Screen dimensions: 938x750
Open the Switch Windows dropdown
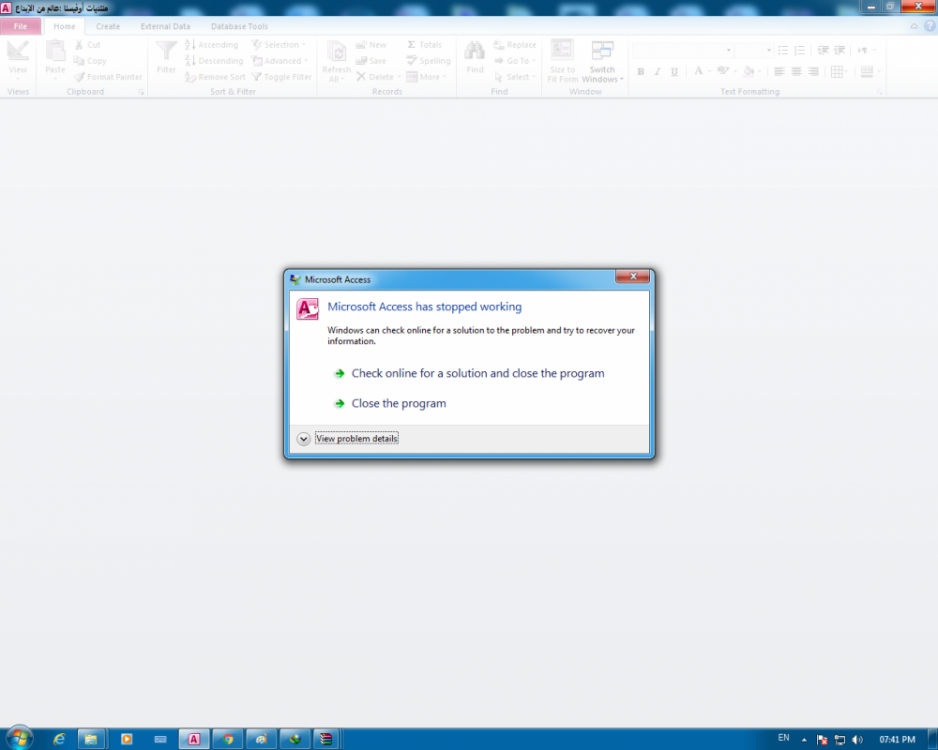[x=602, y=61]
